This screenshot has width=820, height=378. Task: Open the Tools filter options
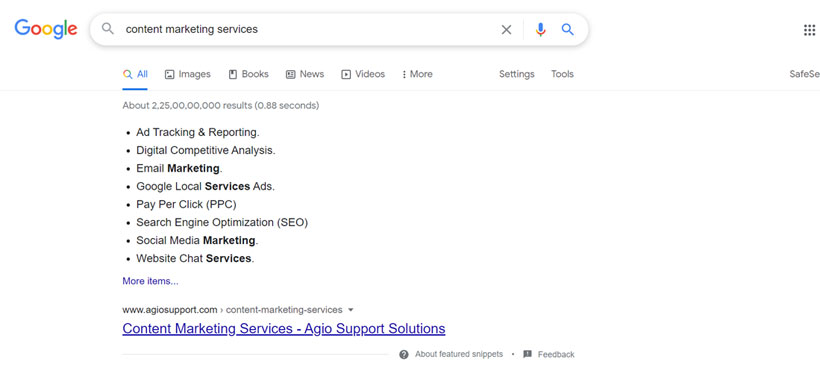pyautogui.click(x=562, y=74)
